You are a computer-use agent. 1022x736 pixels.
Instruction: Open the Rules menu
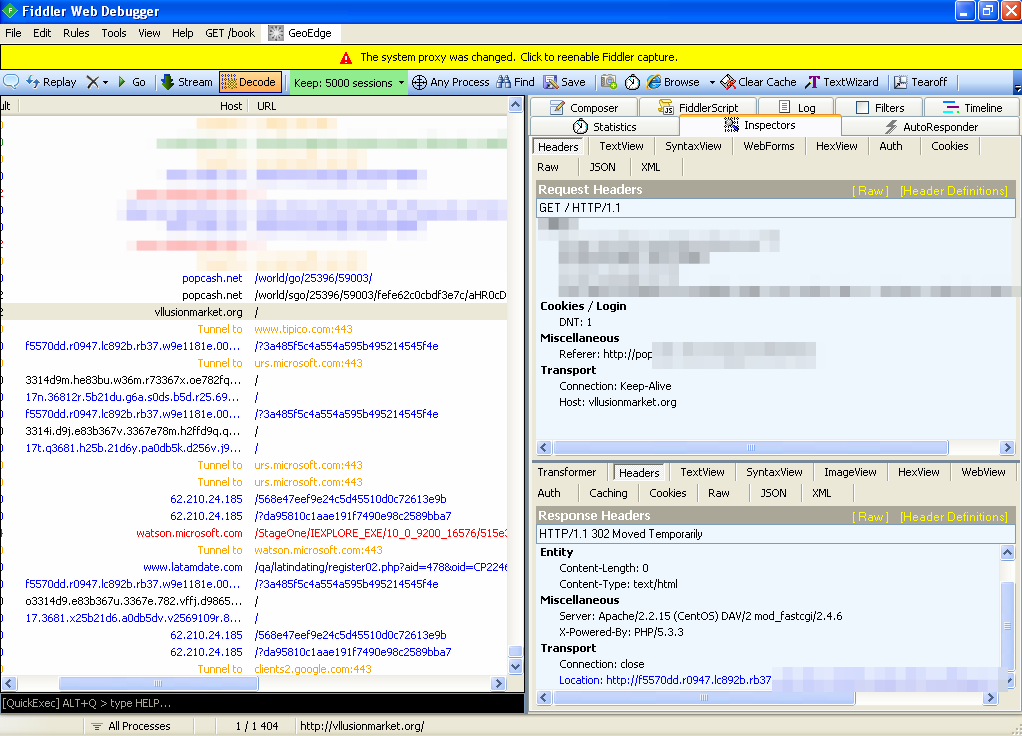[x=76, y=33]
